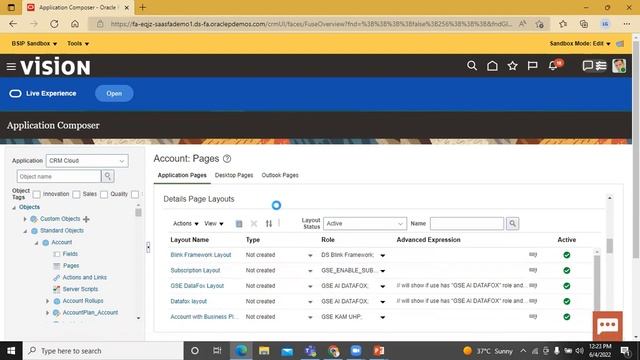This screenshot has width=640, height=360.
Task: Open Role dropdown for Subscription Layout row
Action: click(382, 271)
